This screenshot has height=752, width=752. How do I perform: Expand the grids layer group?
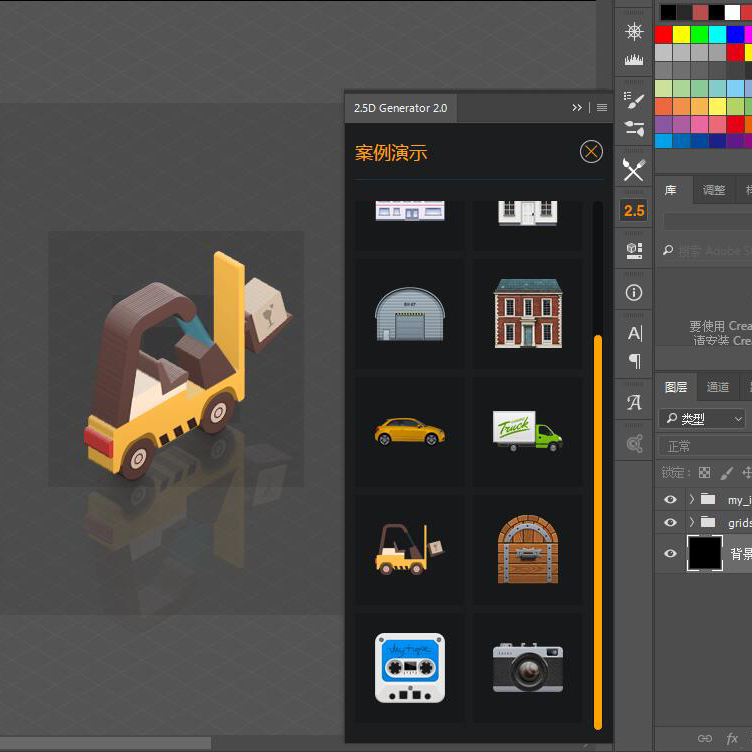tap(691, 522)
